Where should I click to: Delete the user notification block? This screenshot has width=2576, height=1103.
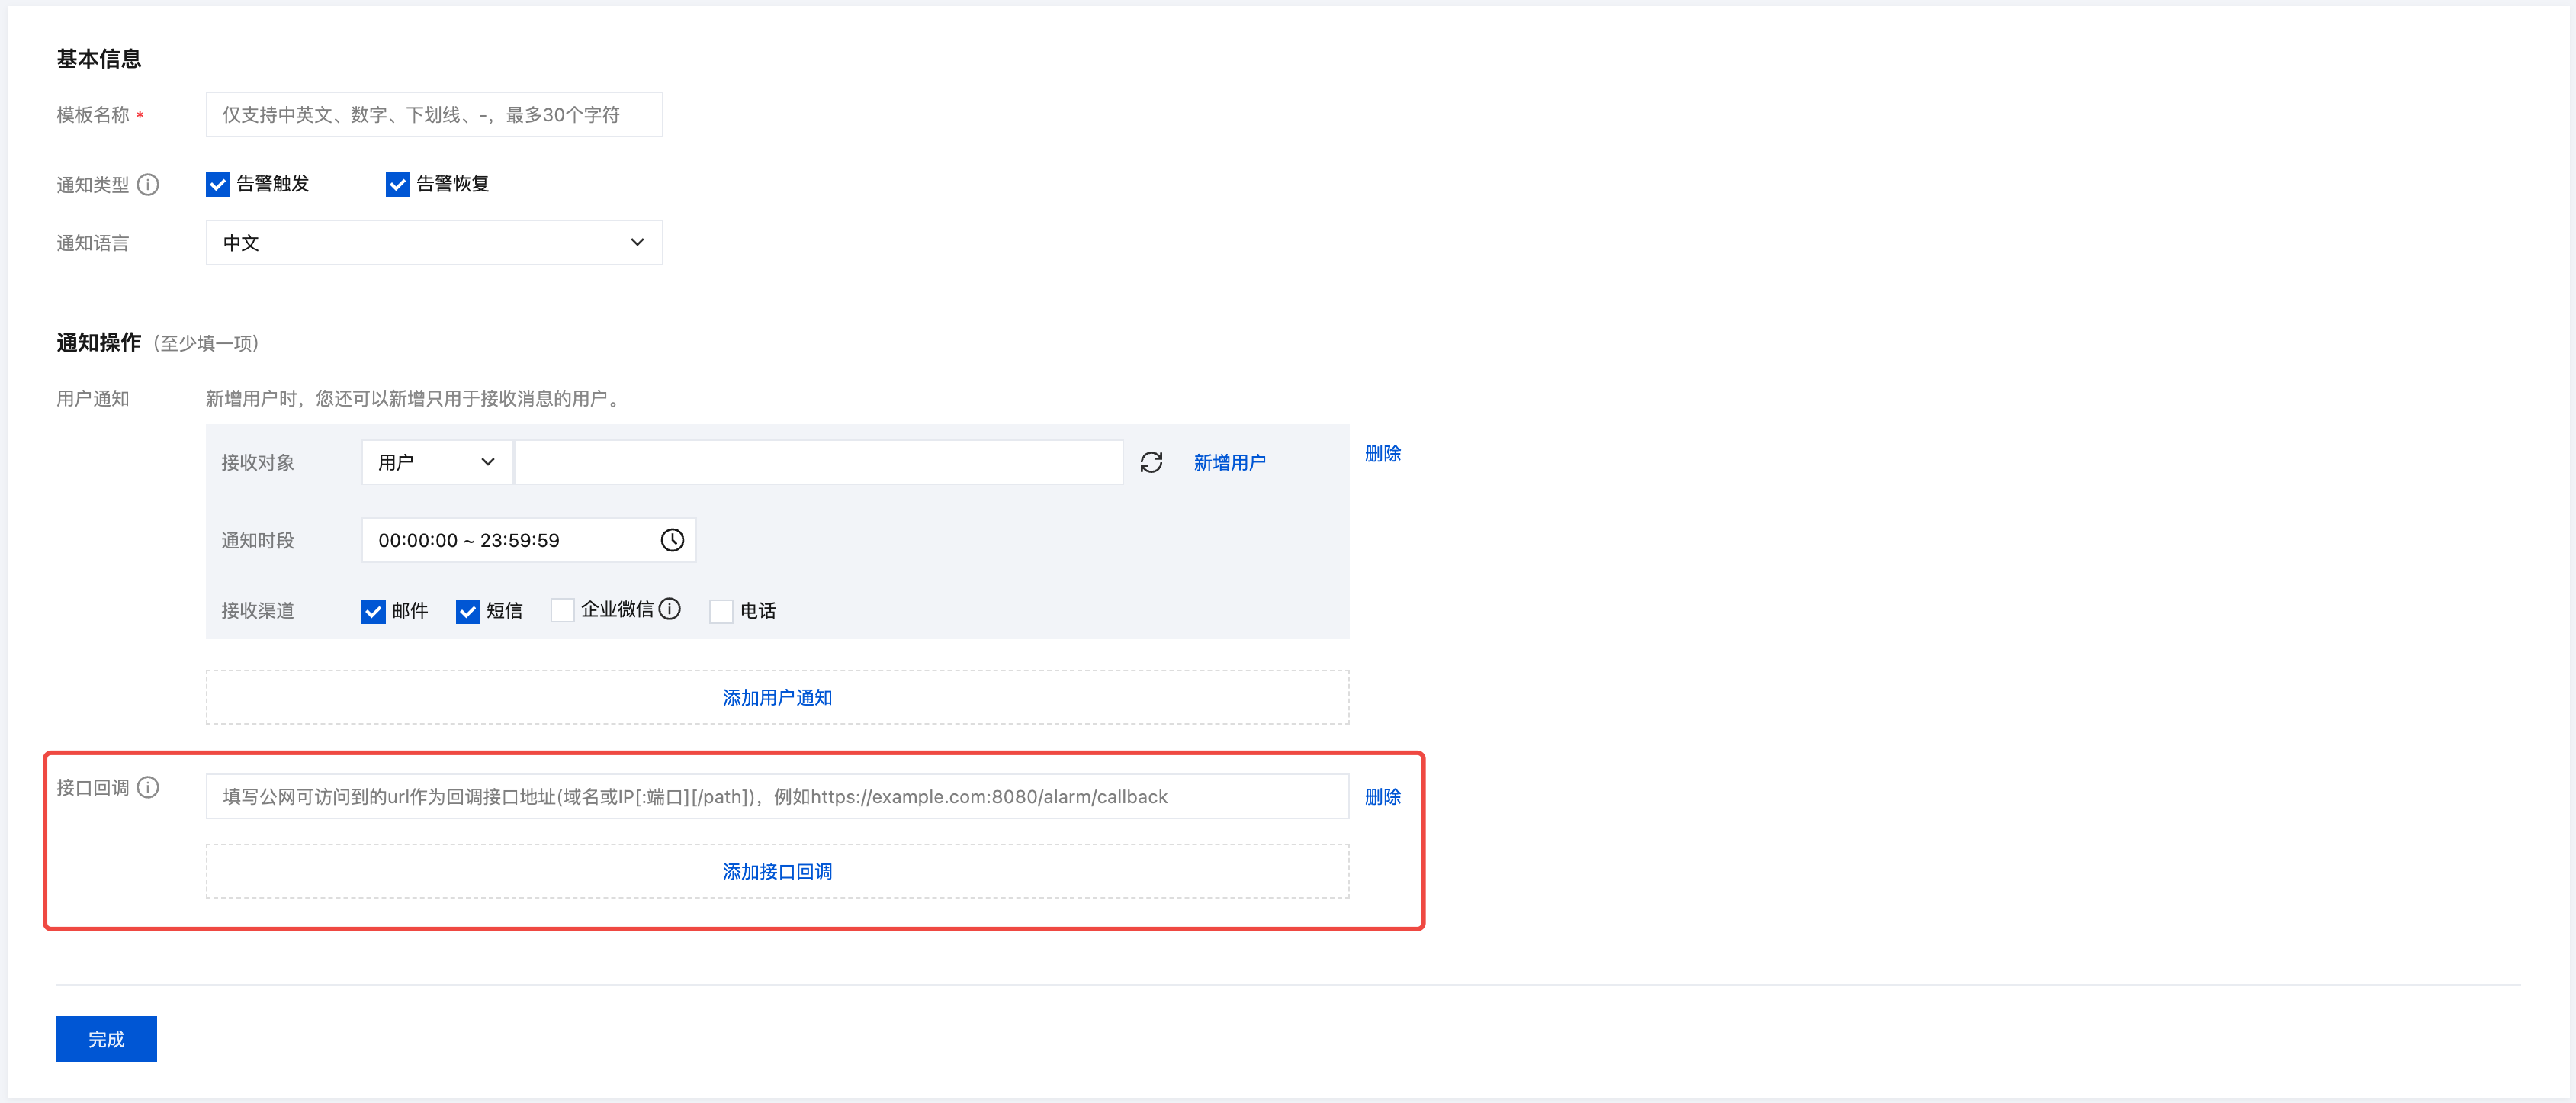[x=1382, y=454]
